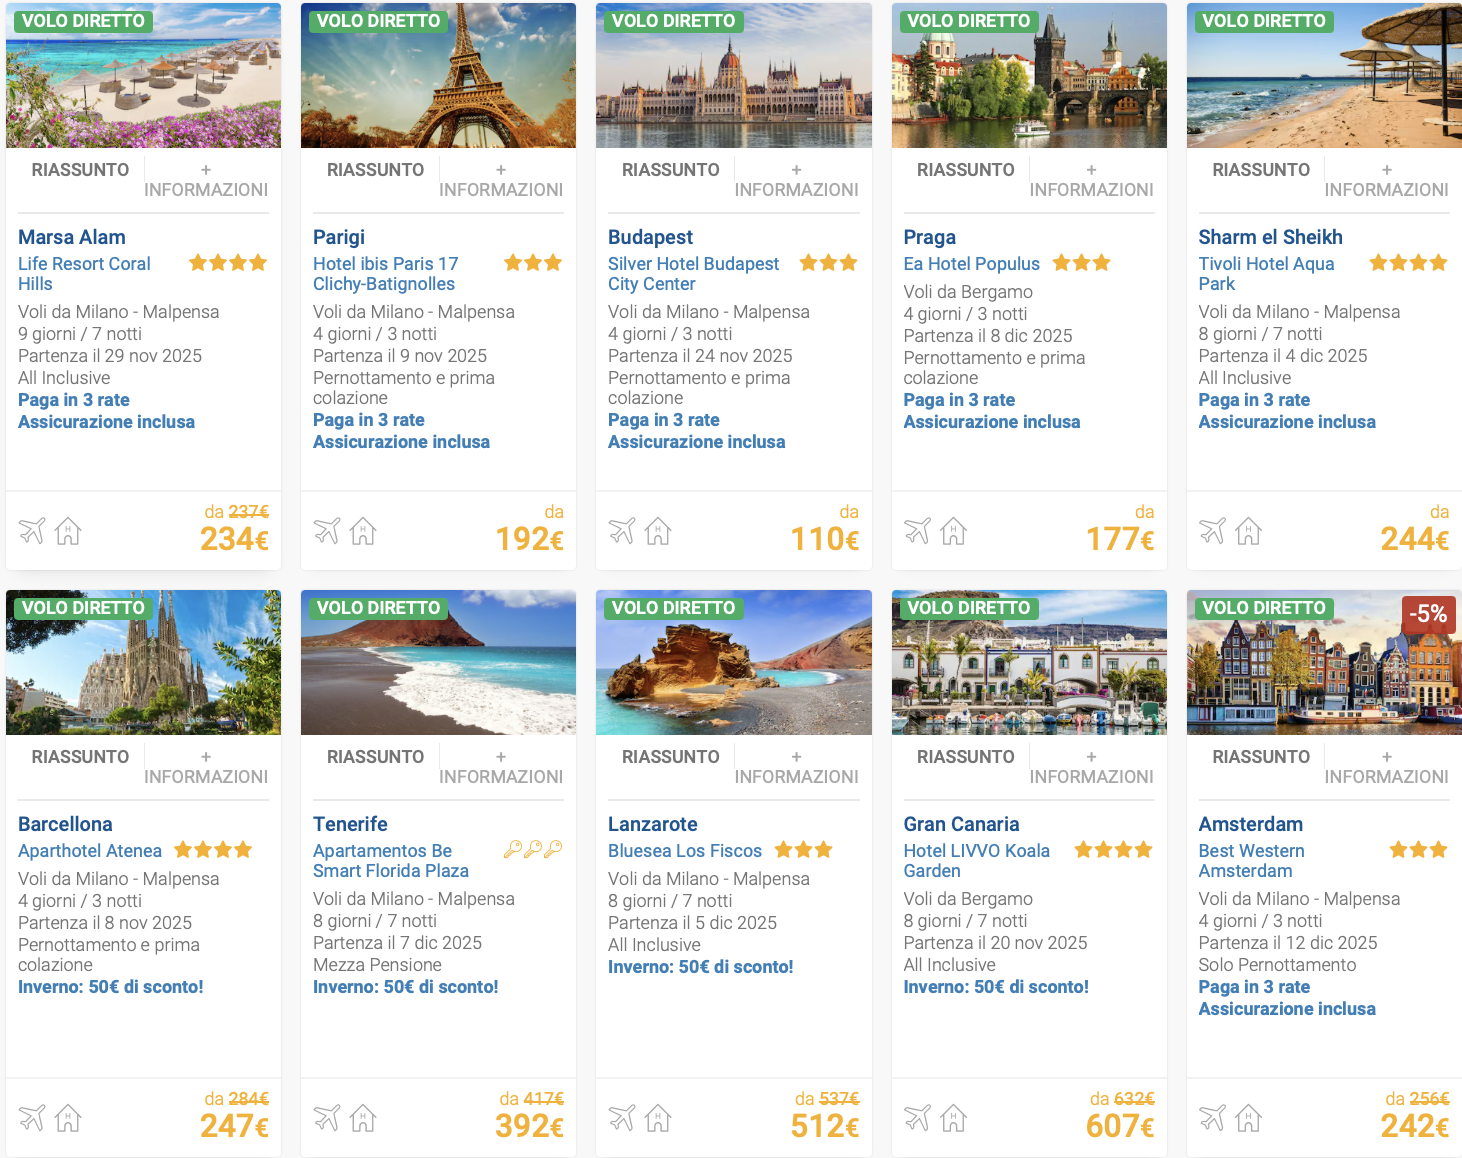Screen dimensions: 1462x1158
Task: Click the flight icon on Budapest card
Action: pos(622,531)
